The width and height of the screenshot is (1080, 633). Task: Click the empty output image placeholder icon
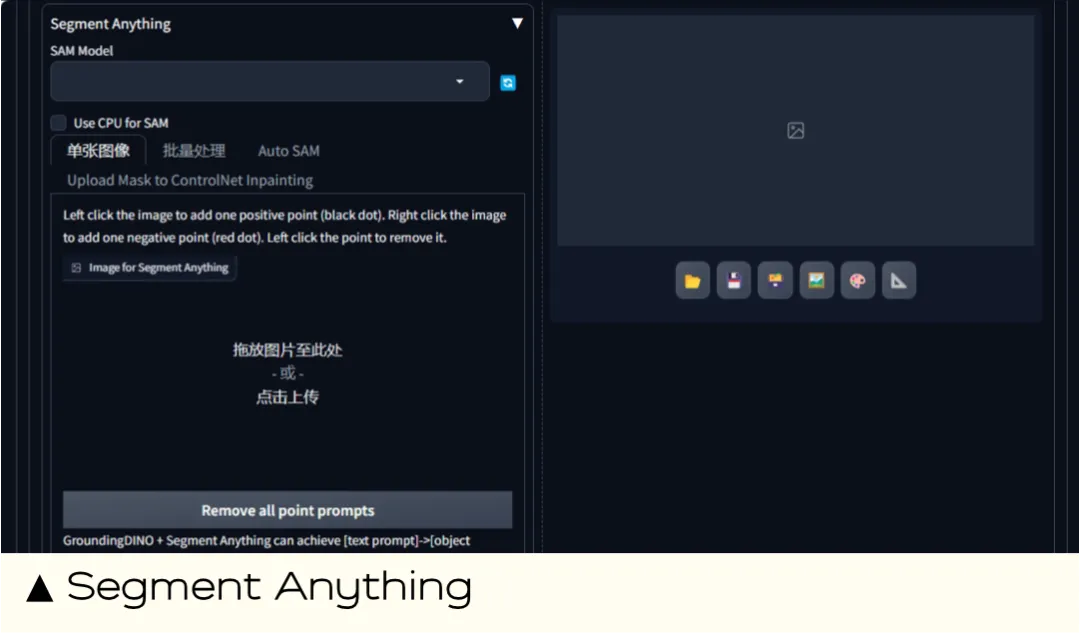pyautogui.click(x=796, y=130)
